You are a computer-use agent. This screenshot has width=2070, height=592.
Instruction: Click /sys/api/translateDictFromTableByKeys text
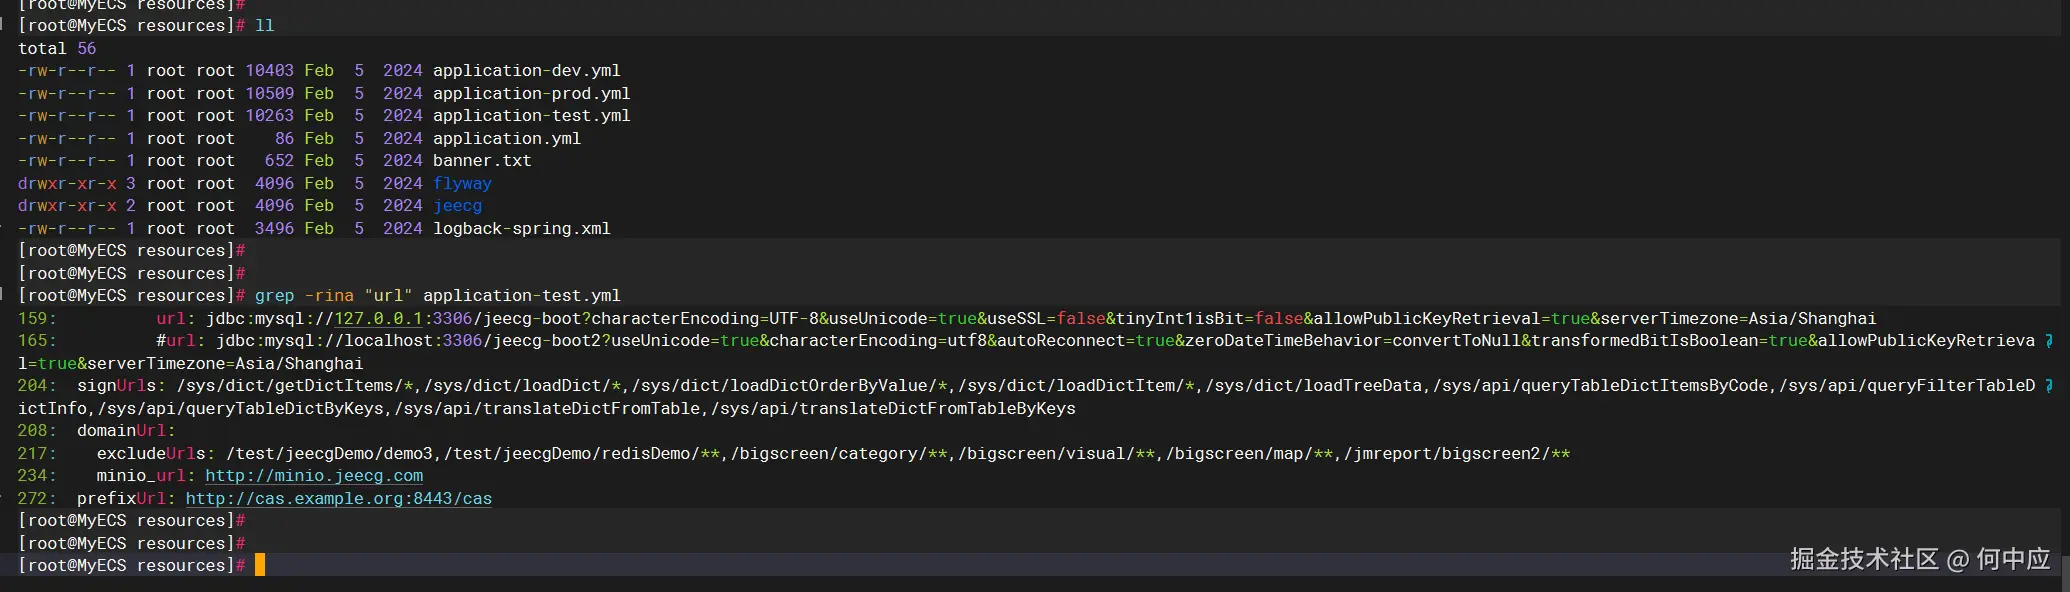[x=893, y=409]
